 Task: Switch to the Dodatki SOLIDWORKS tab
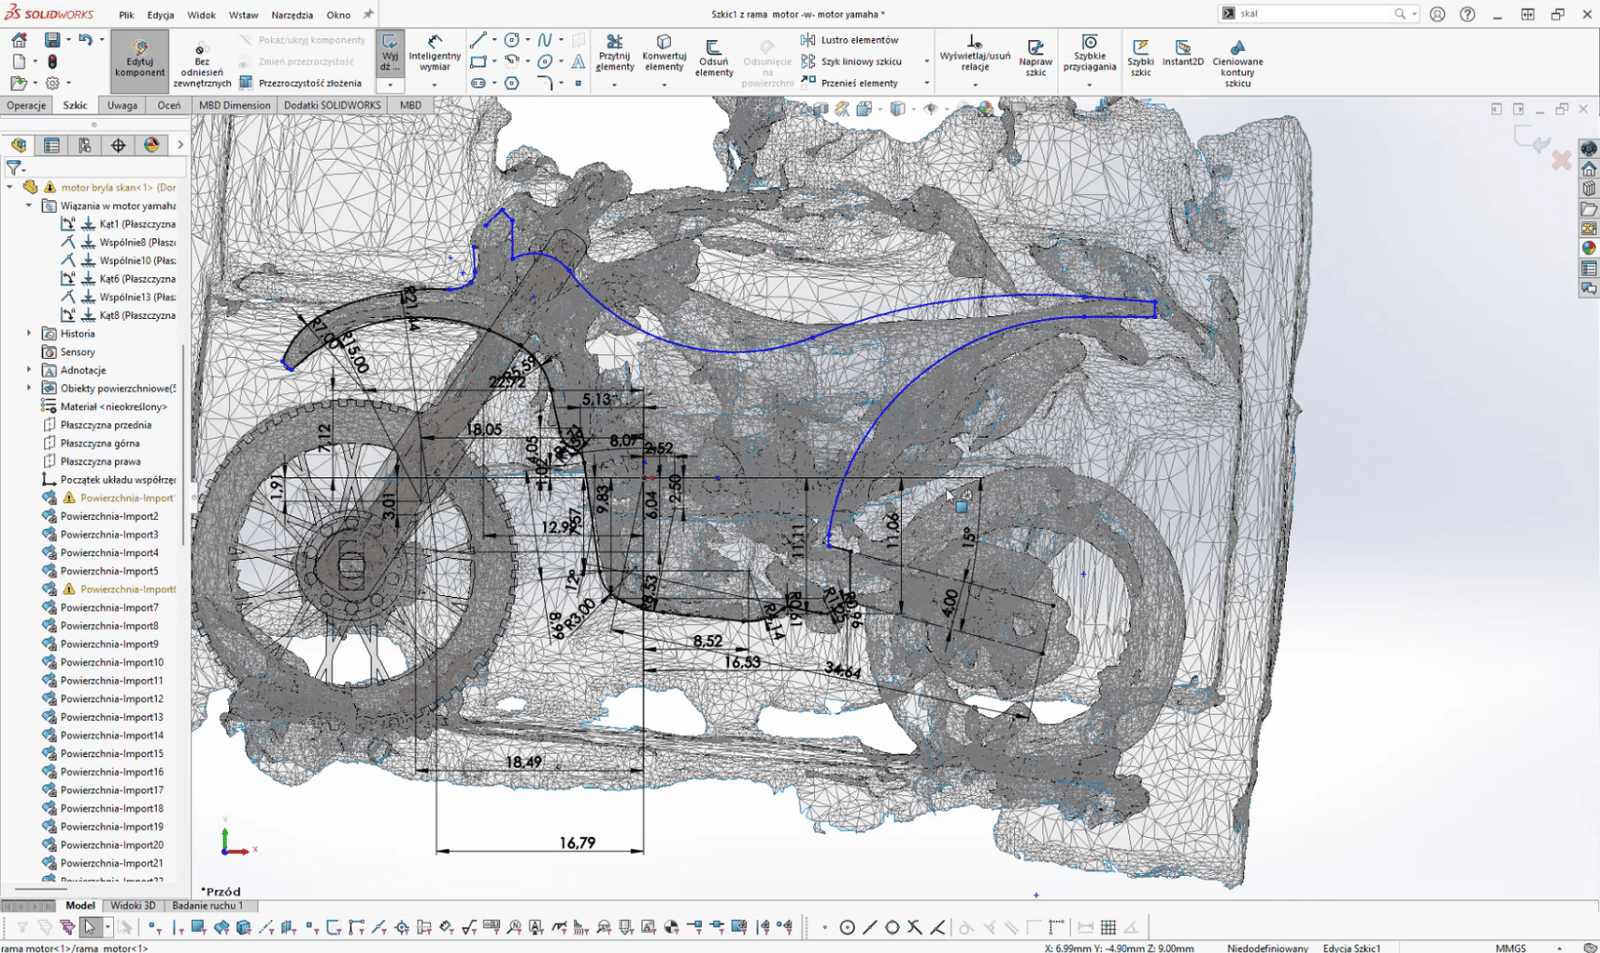click(333, 105)
